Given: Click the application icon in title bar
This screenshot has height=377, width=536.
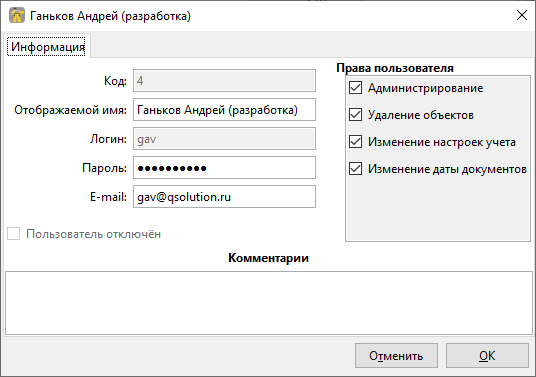Looking at the screenshot, I should point(17,15).
